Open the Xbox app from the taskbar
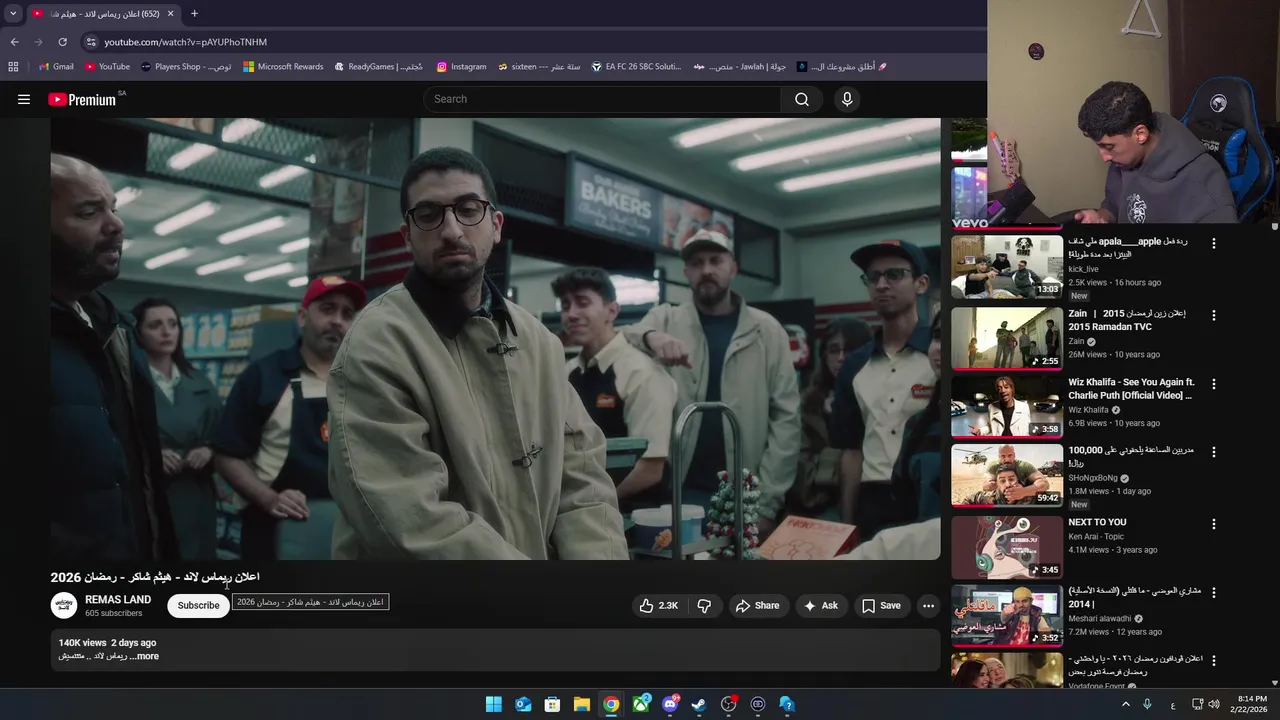Viewport: 1280px width, 720px height. (x=640, y=704)
